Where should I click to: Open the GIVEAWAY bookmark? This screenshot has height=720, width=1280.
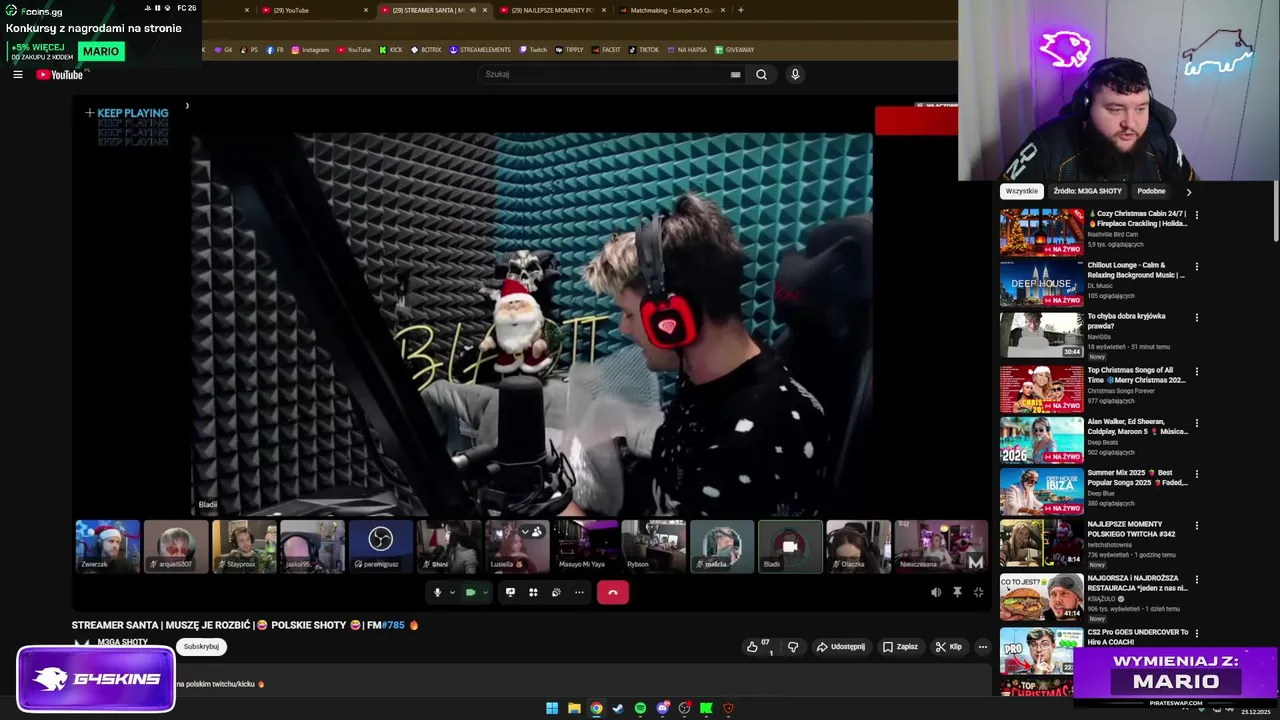(x=734, y=49)
